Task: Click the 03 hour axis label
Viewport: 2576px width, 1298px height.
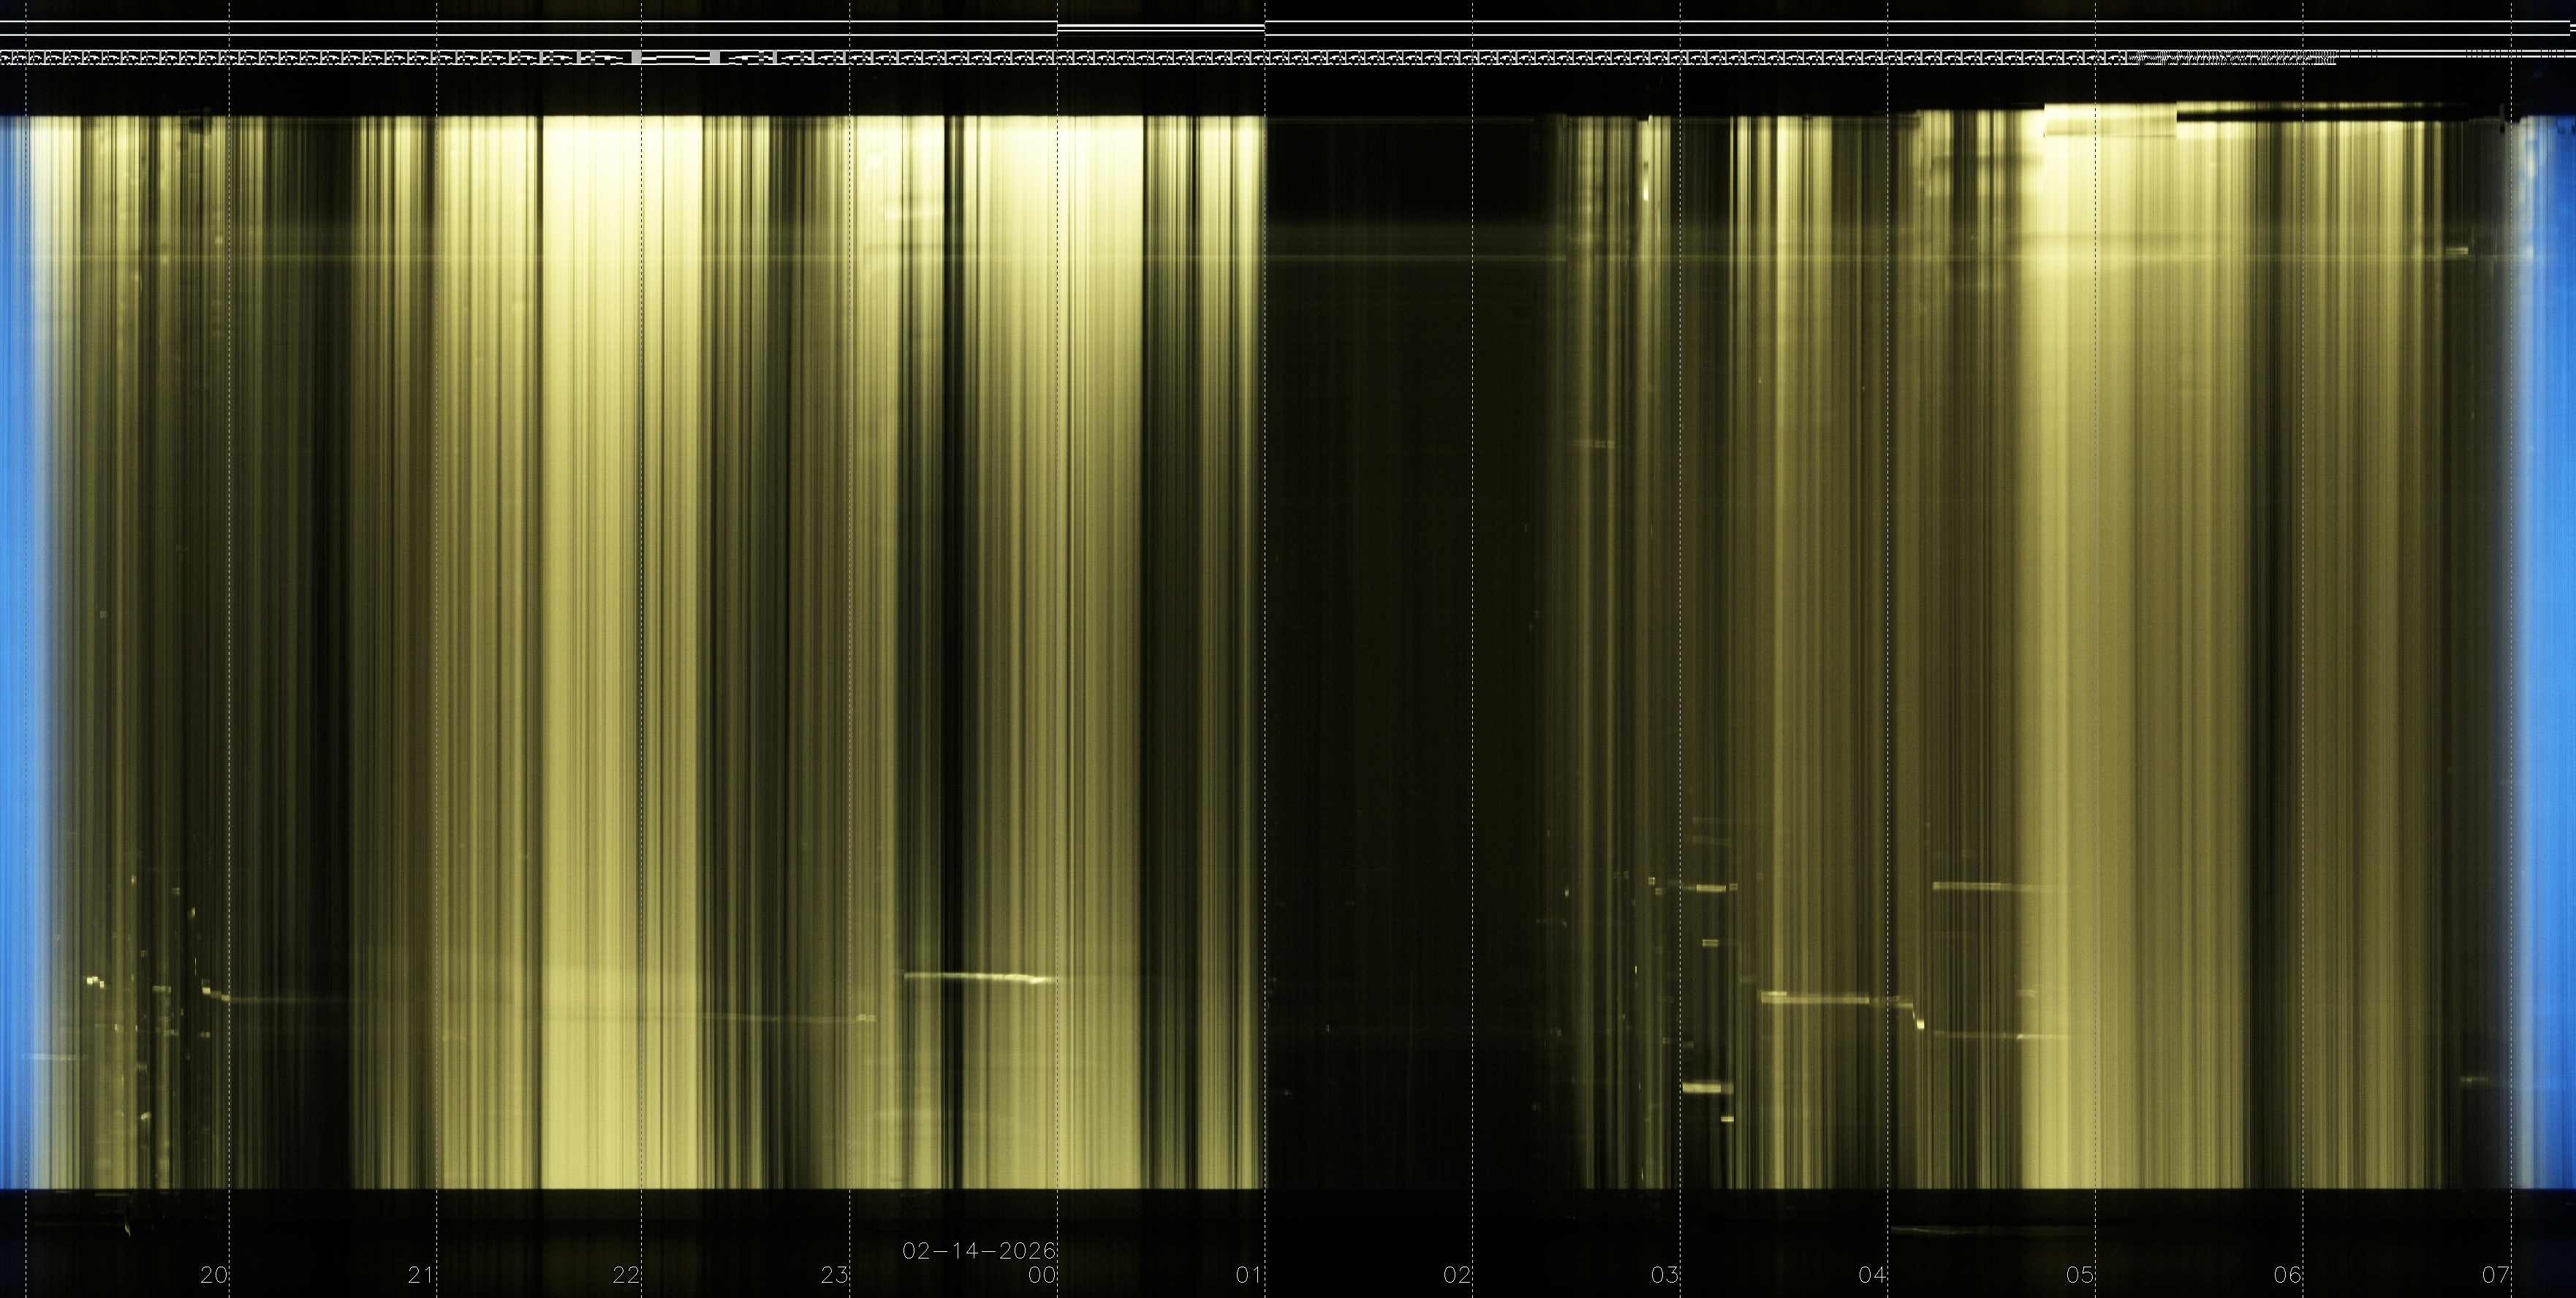Action: tap(1664, 1275)
